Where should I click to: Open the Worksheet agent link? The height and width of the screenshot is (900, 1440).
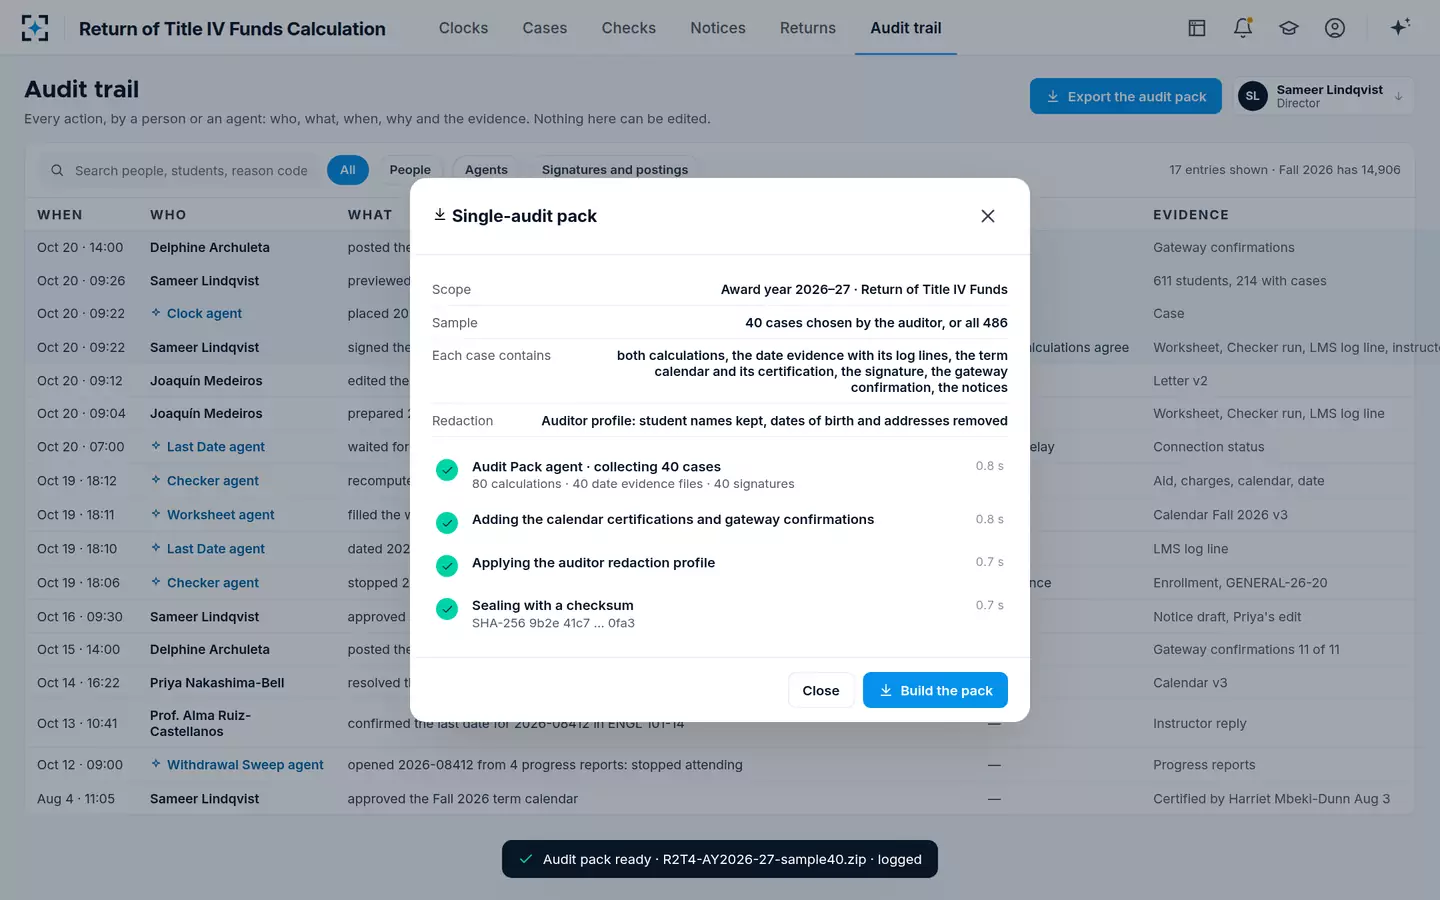220,514
